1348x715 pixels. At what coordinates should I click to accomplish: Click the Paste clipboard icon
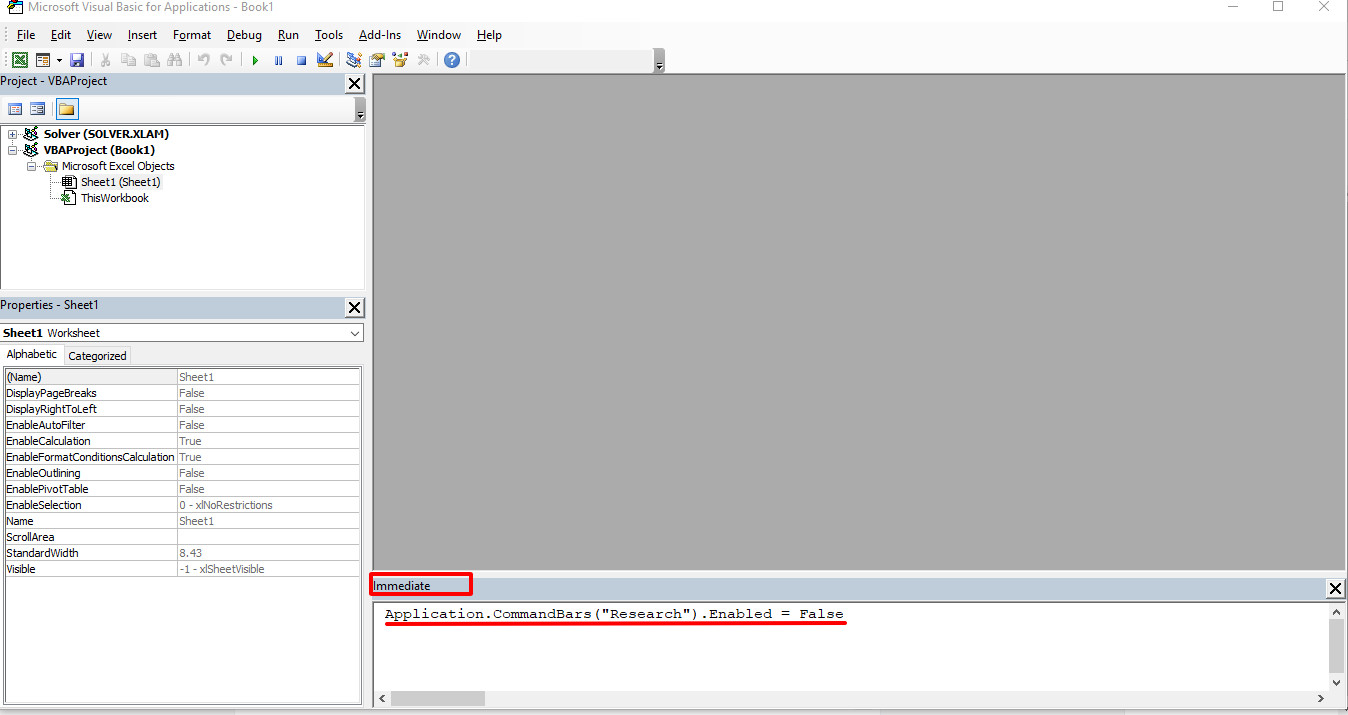pyautogui.click(x=151, y=60)
